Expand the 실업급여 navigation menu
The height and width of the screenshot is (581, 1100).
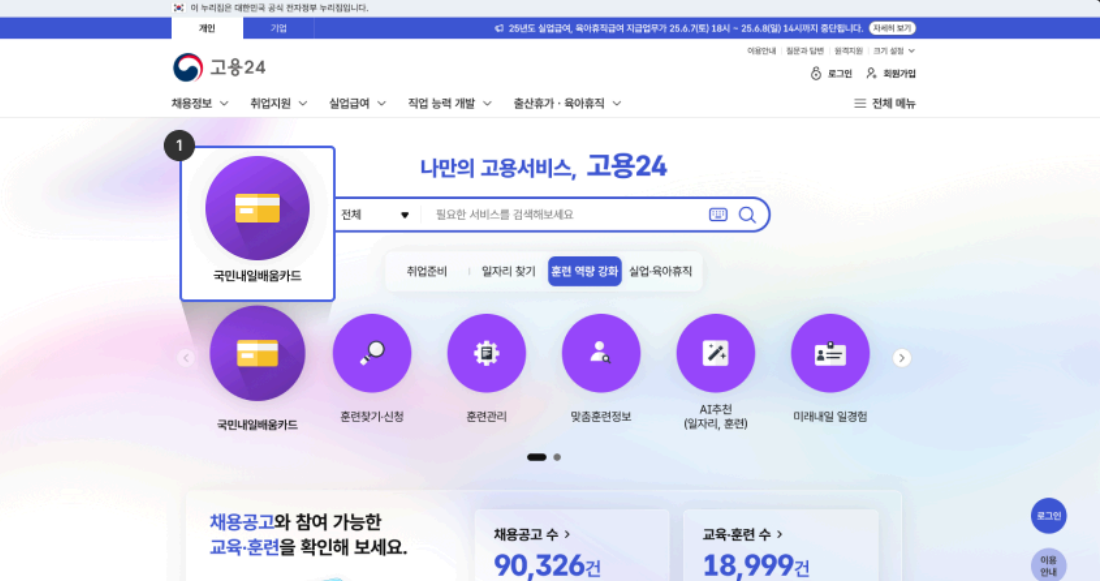[x=357, y=103]
